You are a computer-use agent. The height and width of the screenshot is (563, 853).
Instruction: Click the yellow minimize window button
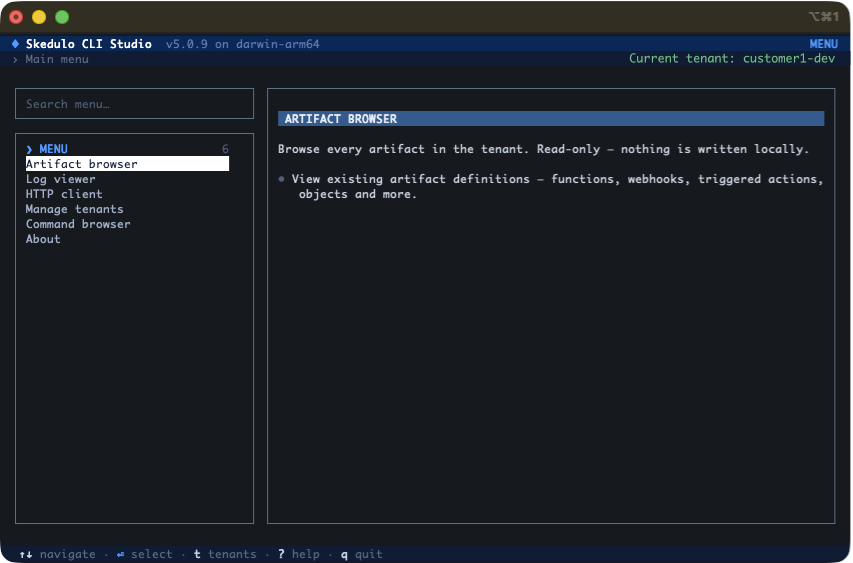click(x=39, y=17)
